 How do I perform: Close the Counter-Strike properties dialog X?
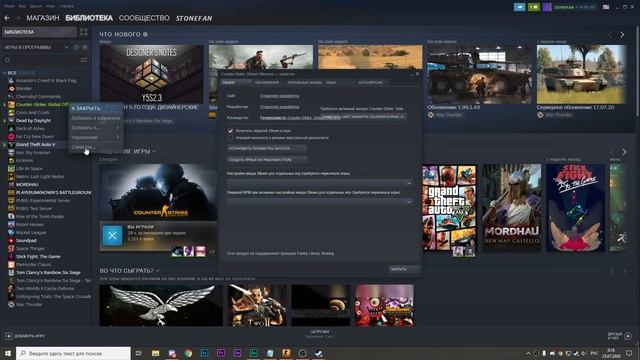pyautogui.click(x=417, y=74)
